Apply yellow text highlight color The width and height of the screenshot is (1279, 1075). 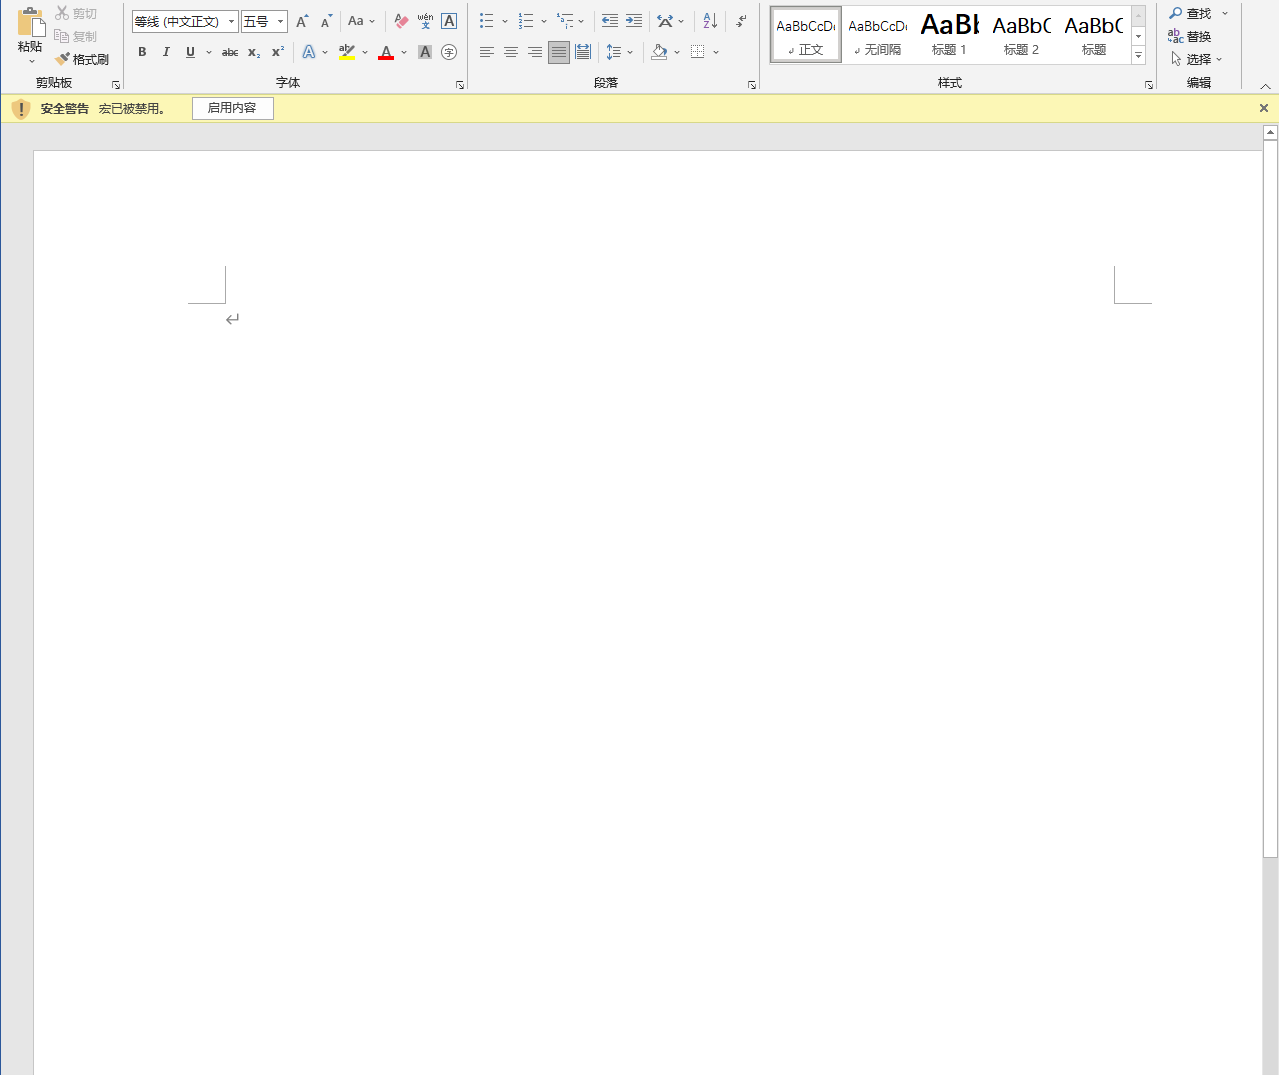point(347,52)
